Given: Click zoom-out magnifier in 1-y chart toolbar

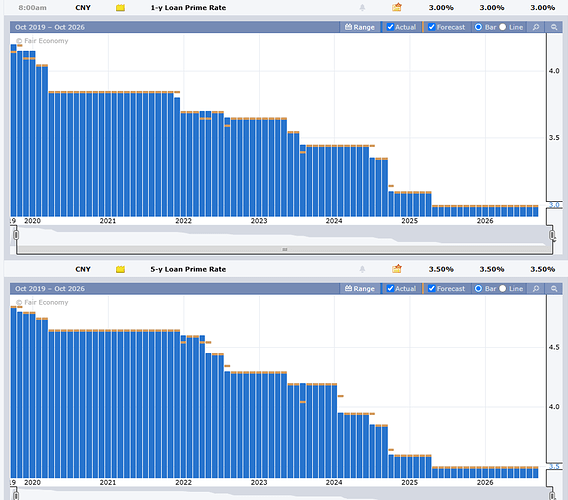Looking at the screenshot, I should pos(554,27).
